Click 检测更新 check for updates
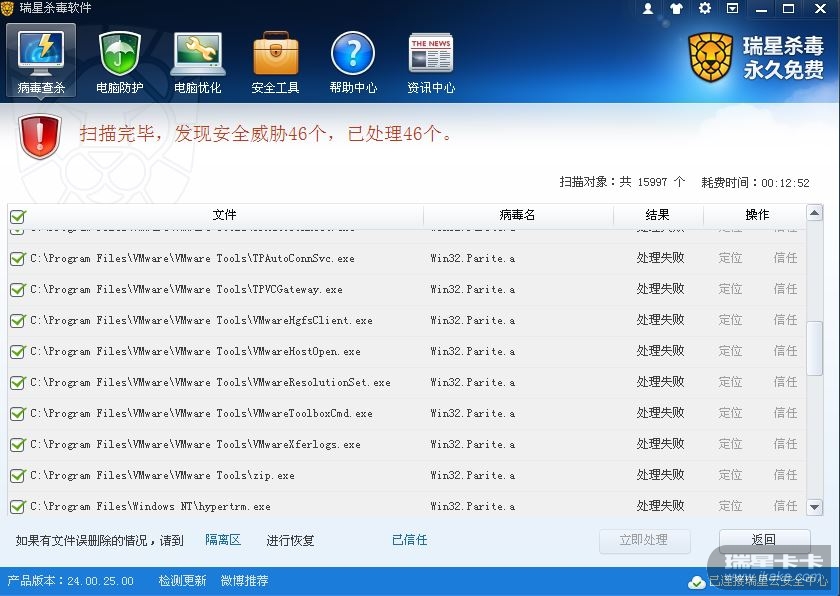840x596 pixels. (x=182, y=581)
